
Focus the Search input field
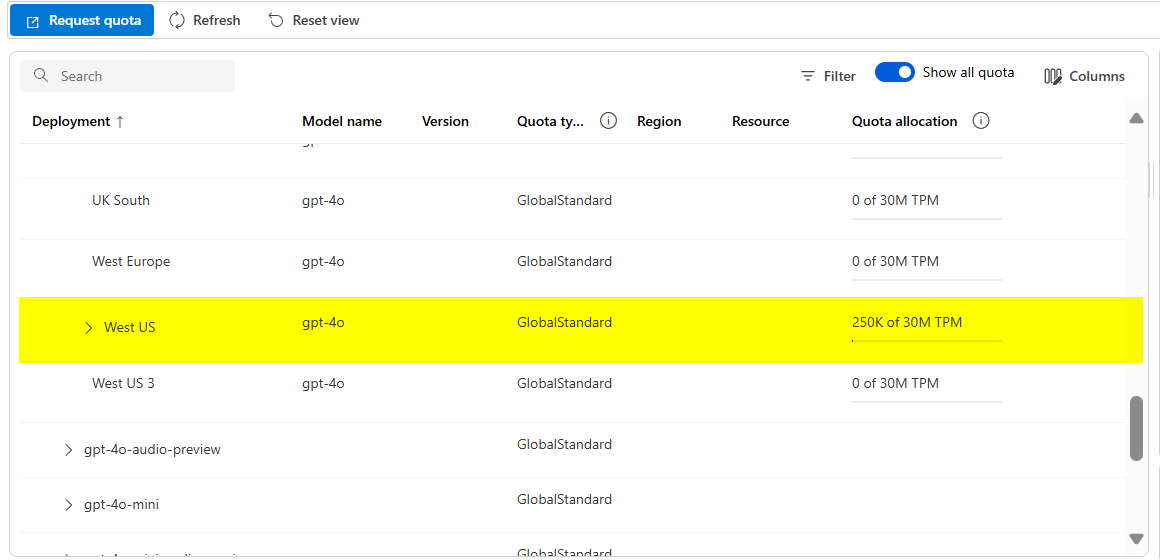(127, 76)
